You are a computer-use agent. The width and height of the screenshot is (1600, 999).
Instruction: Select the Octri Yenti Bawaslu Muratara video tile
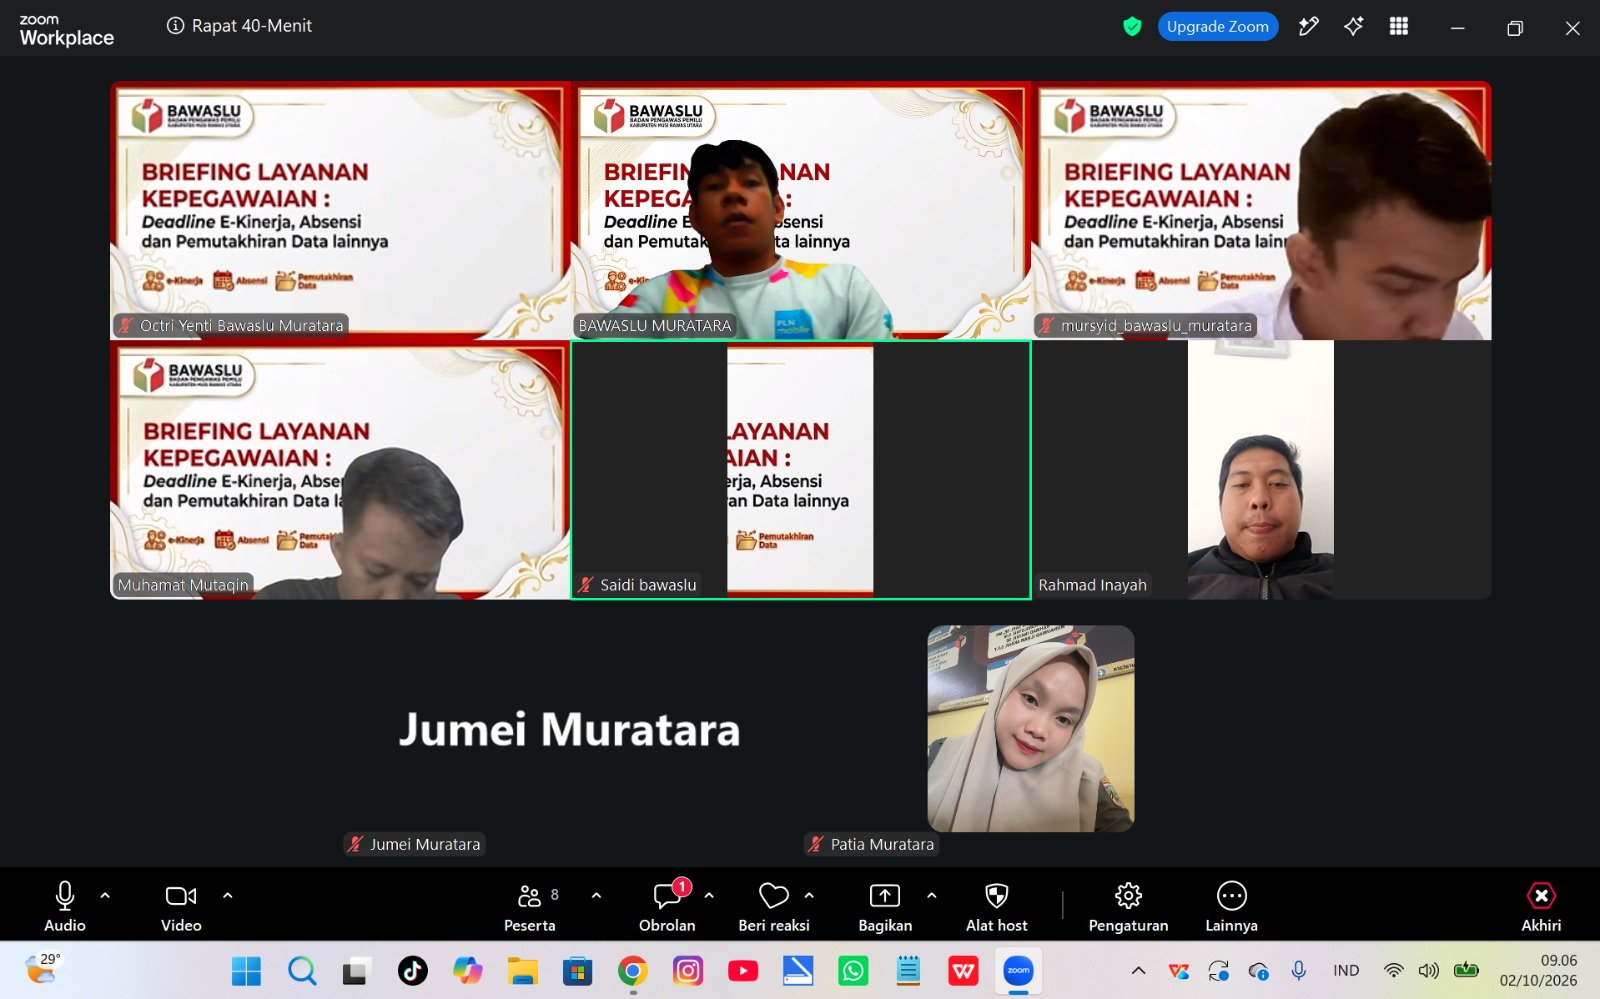[x=340, y=211]
